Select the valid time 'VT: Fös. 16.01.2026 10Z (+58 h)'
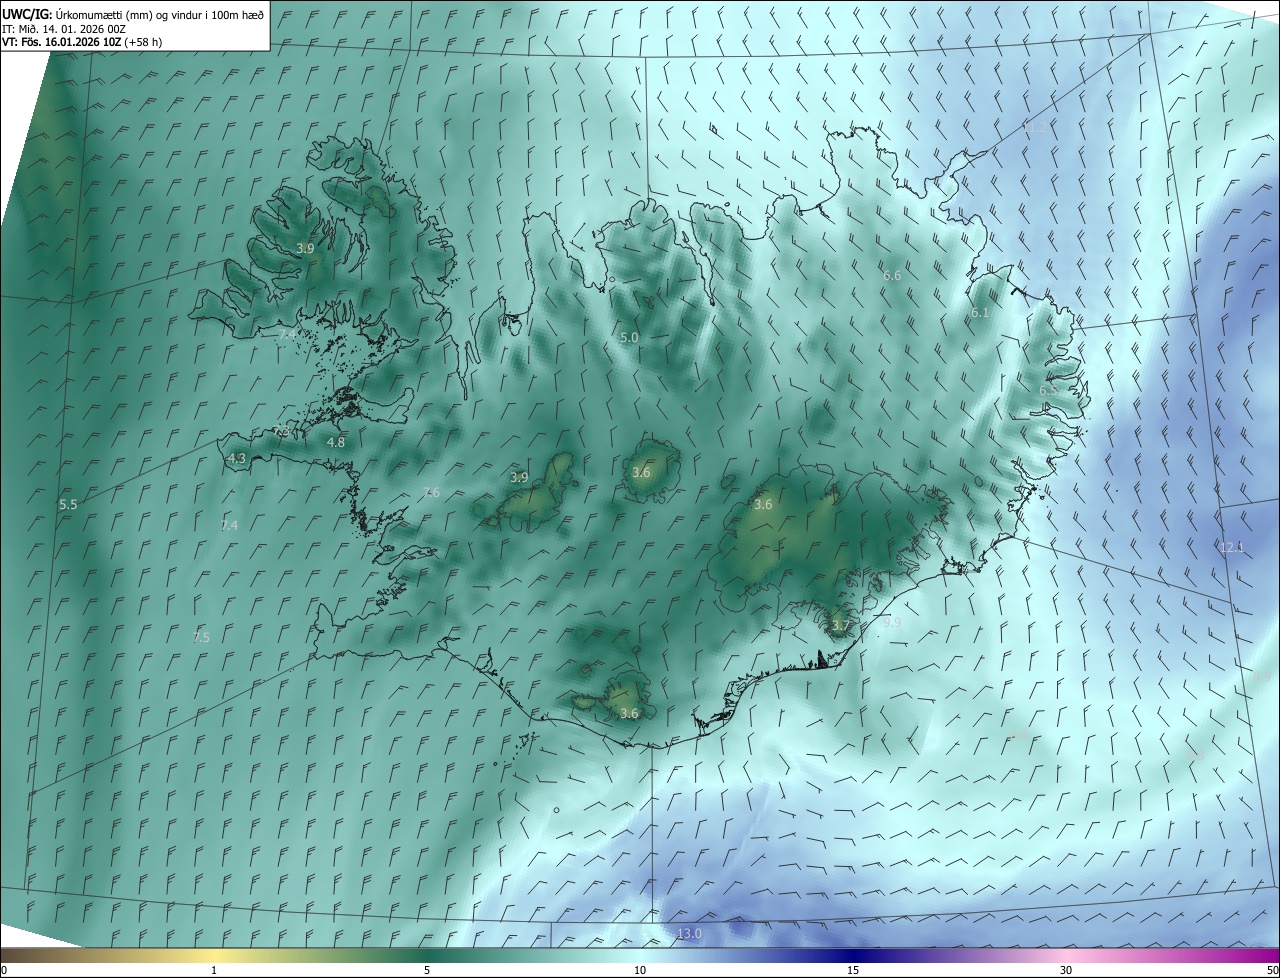Image resolution: width=1280 pixels, height=978 pixels. click(x=82, y=42)
